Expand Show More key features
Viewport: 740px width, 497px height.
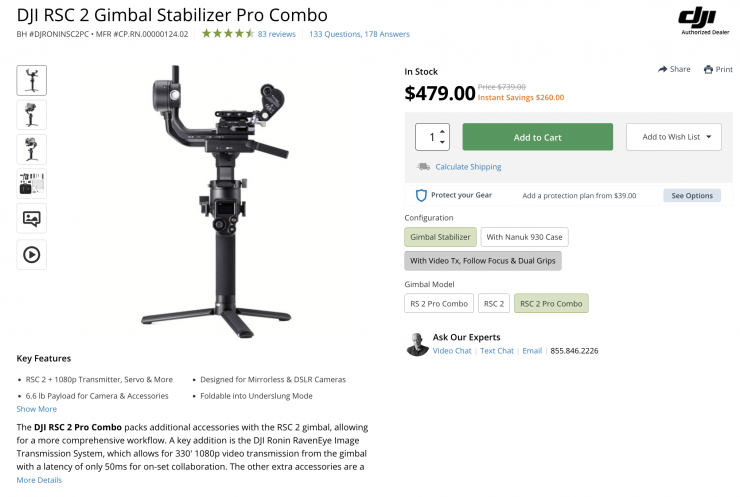coord(37,409)
